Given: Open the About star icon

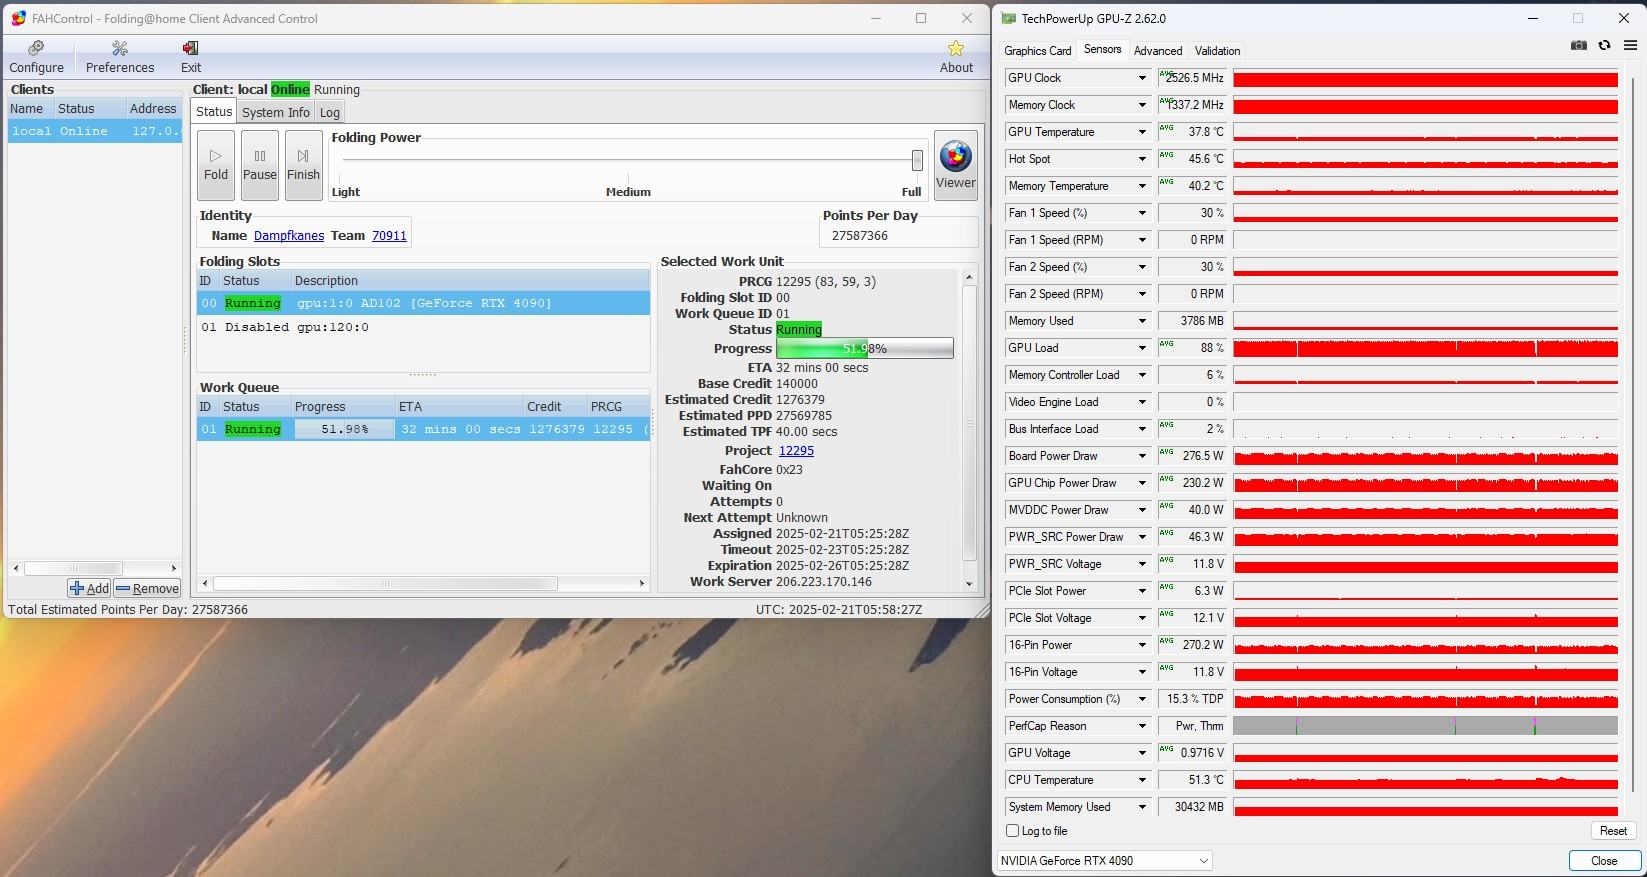Looking at the screenshot, I should 956,57.
